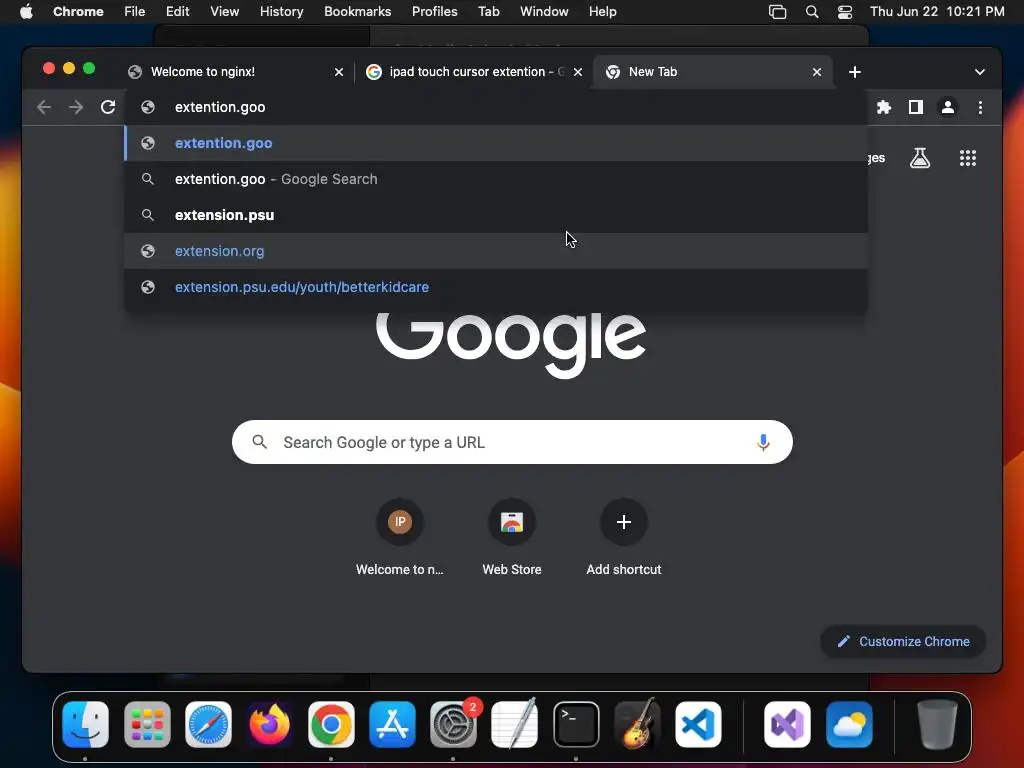Choose extention.goo - Google Search suggestion

pos(496,179)
